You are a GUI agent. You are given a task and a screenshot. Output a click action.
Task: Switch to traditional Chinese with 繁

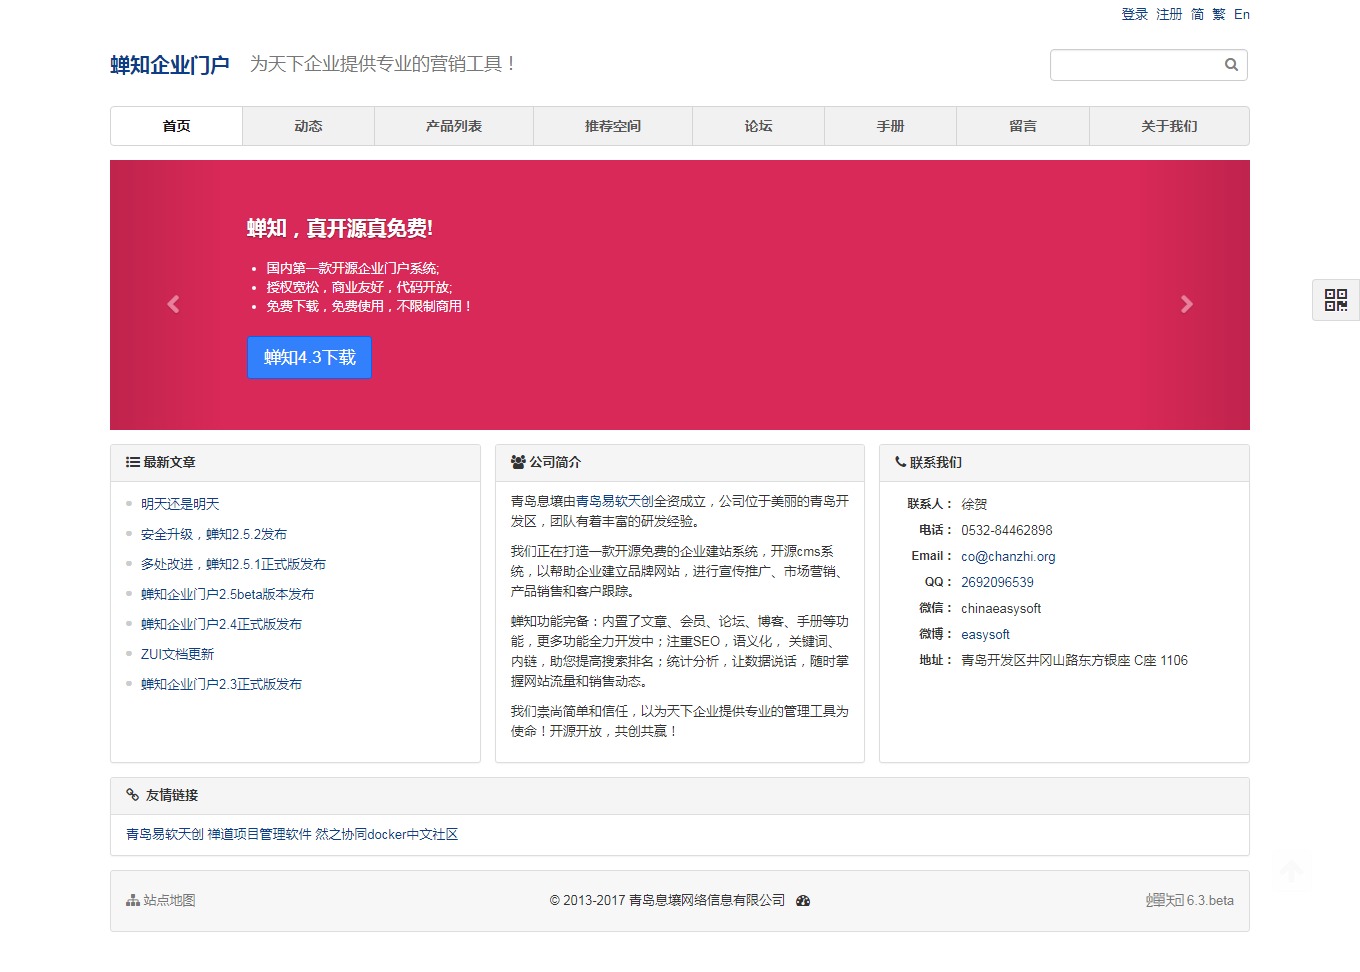coord(1218,14)
